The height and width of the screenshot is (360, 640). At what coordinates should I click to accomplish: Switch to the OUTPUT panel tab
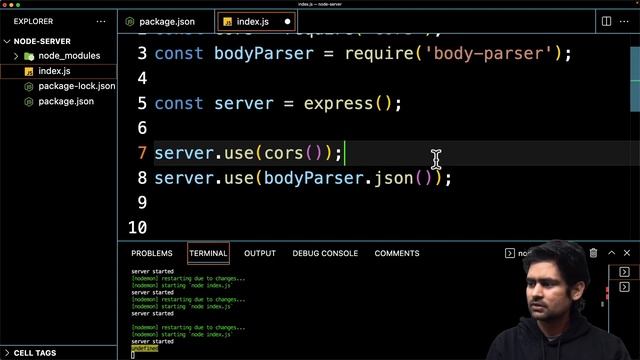[260, 253]
